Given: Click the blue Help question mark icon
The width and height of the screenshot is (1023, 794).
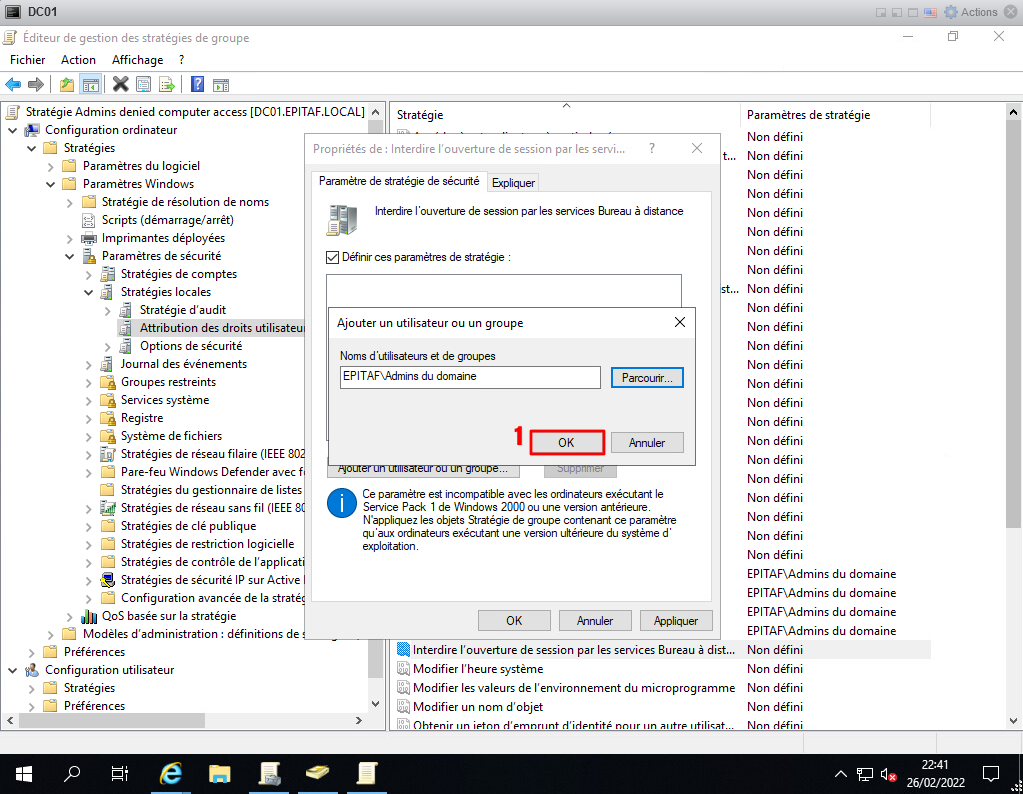Looking at the screenshot, I should tap(198, 84).
